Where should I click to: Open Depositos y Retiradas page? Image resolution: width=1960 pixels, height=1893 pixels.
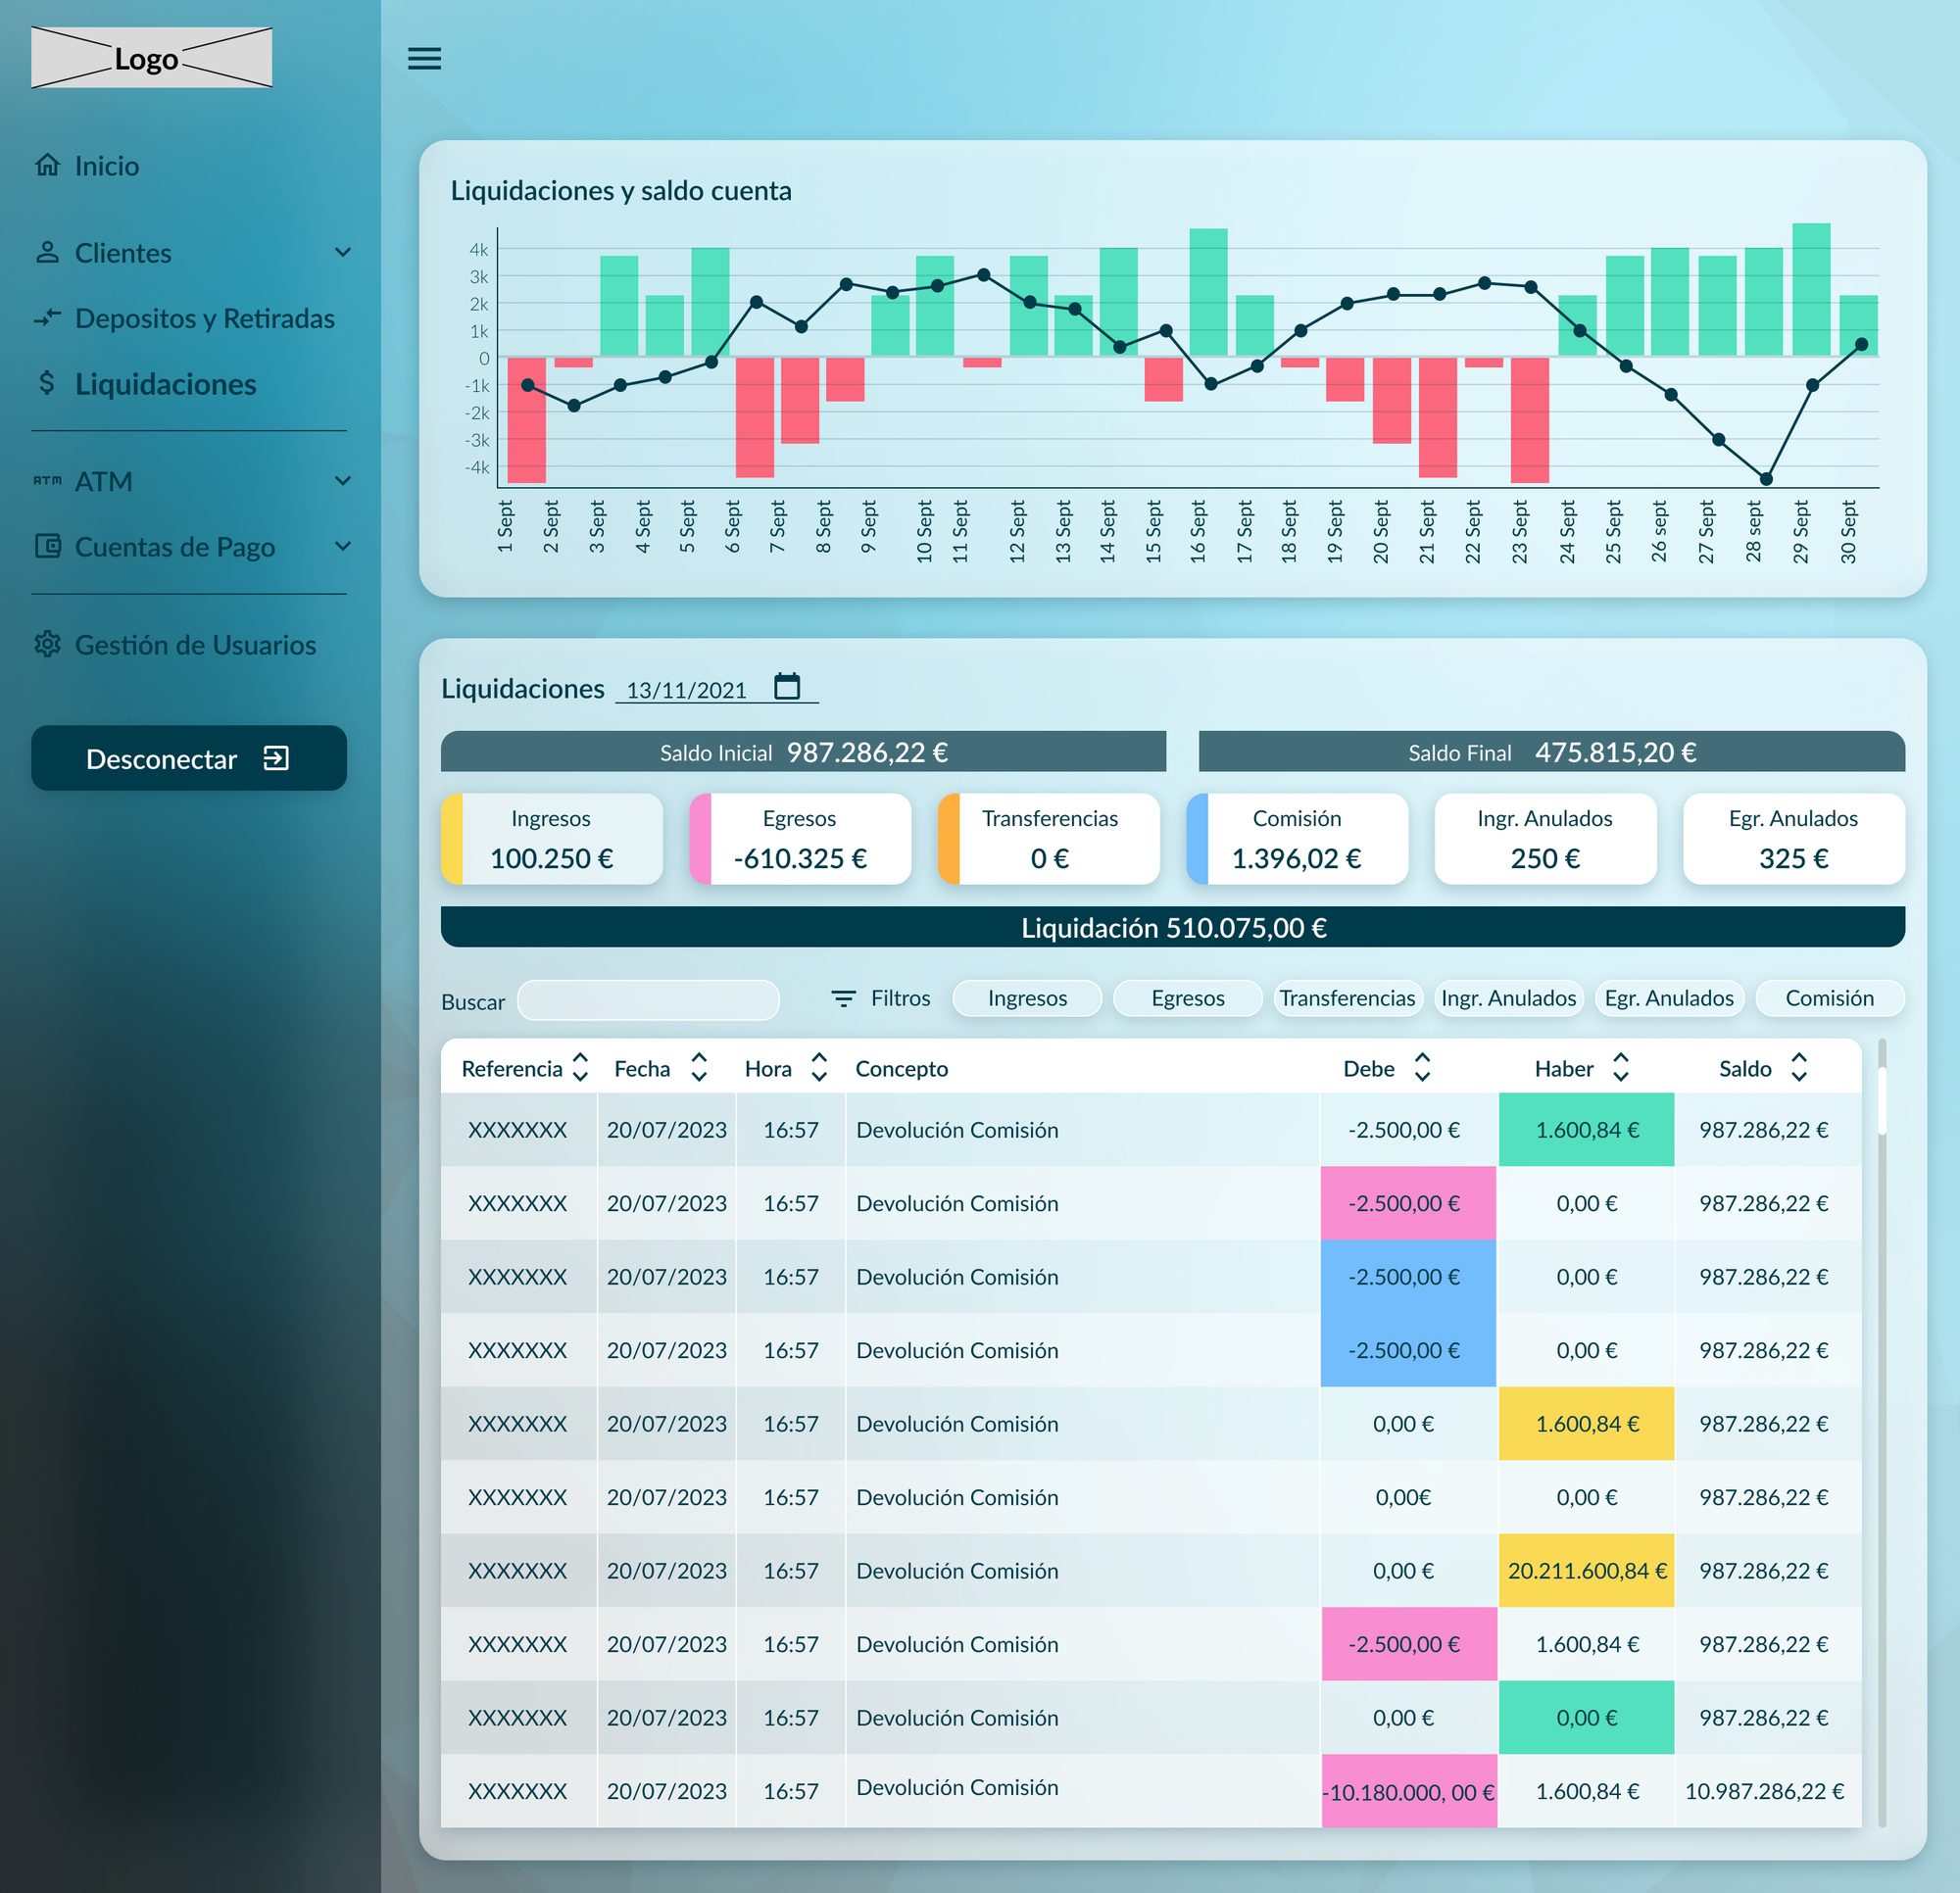click(x=205, y=319)
